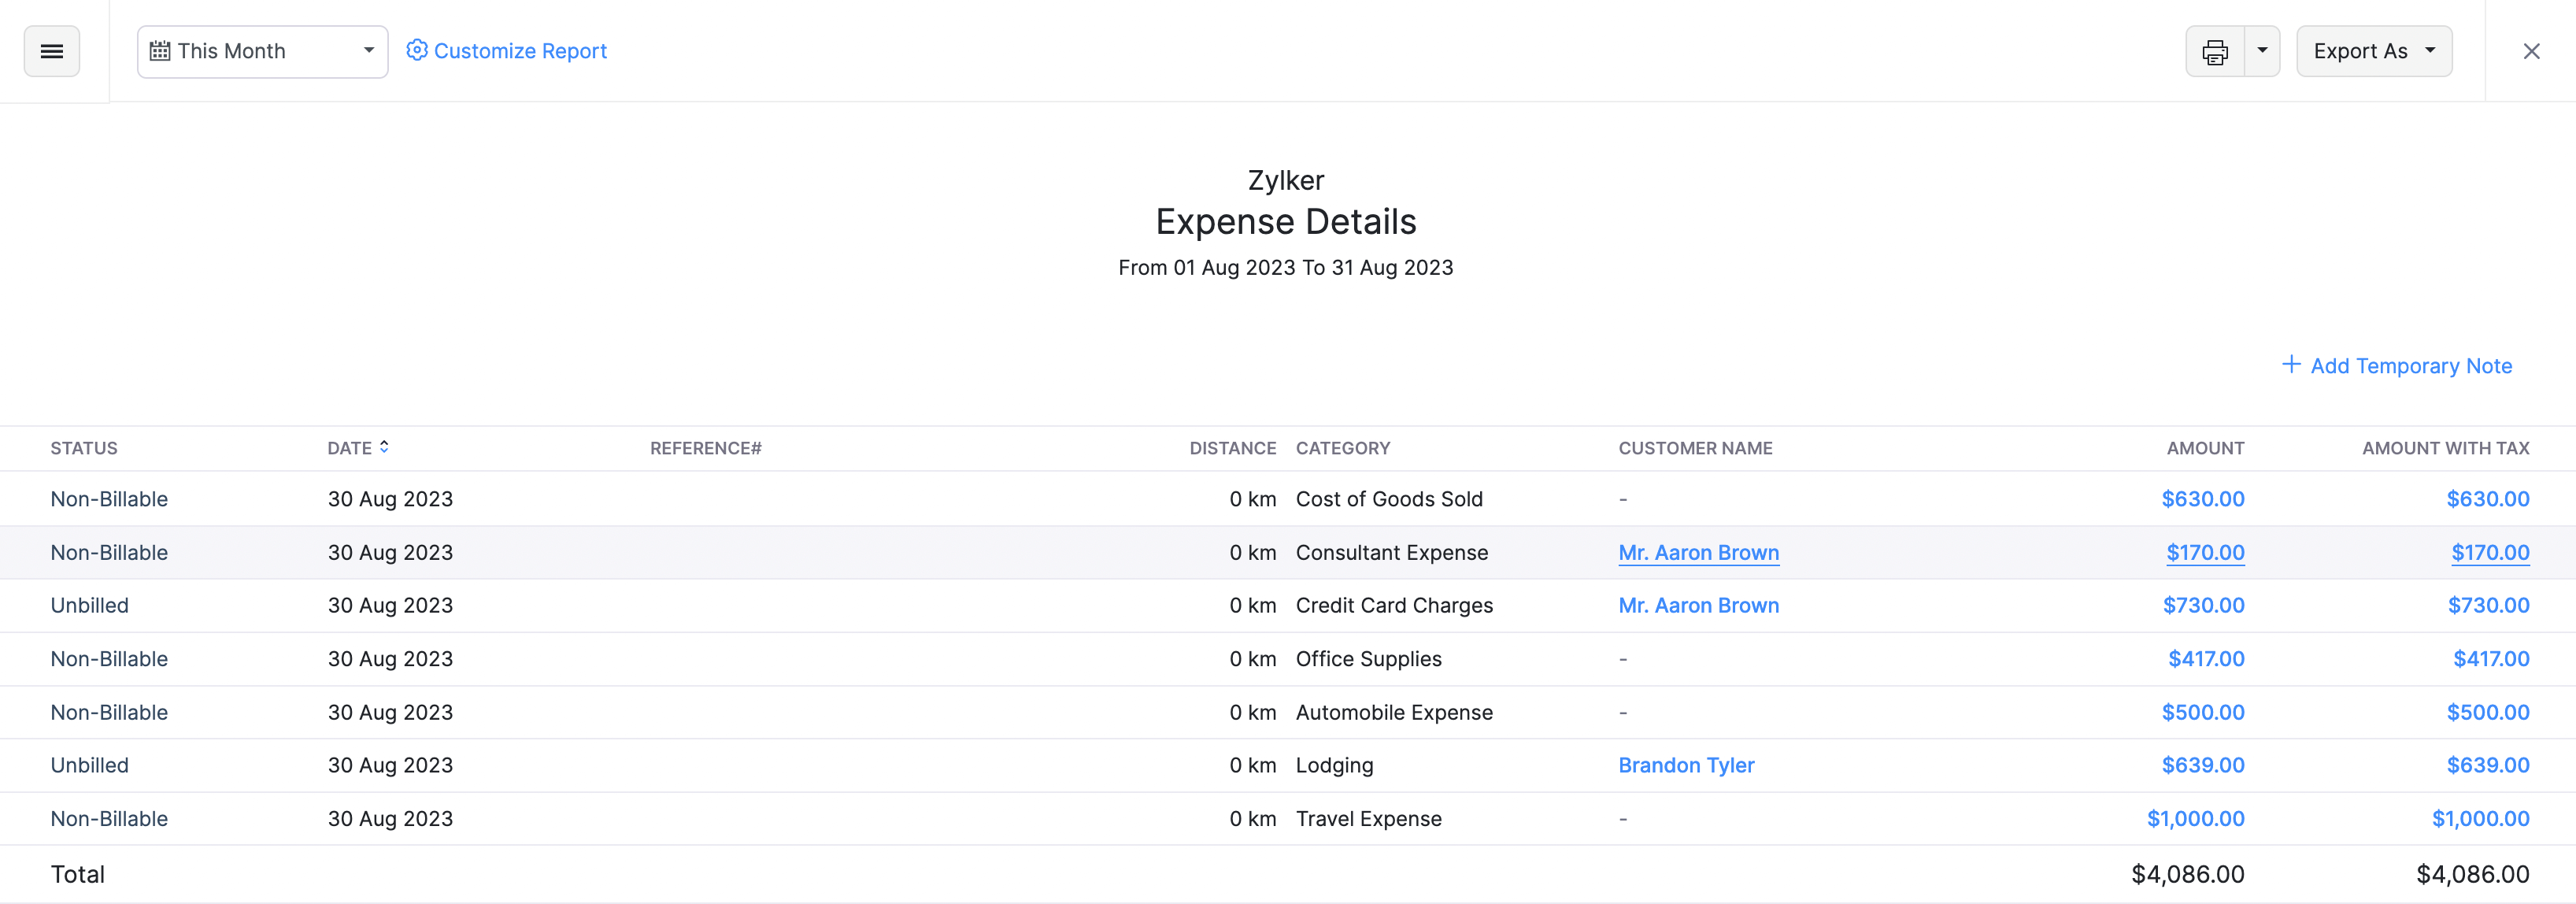Open Mr. Aaron Brown from Consultant Expense row
Screen dimensions: 2576x904
(1698, 551)
